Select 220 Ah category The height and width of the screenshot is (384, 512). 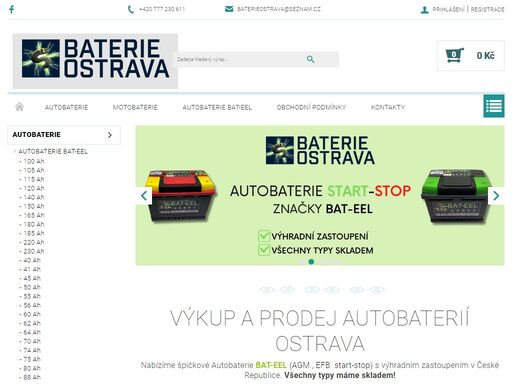click(x=34, y=242)
